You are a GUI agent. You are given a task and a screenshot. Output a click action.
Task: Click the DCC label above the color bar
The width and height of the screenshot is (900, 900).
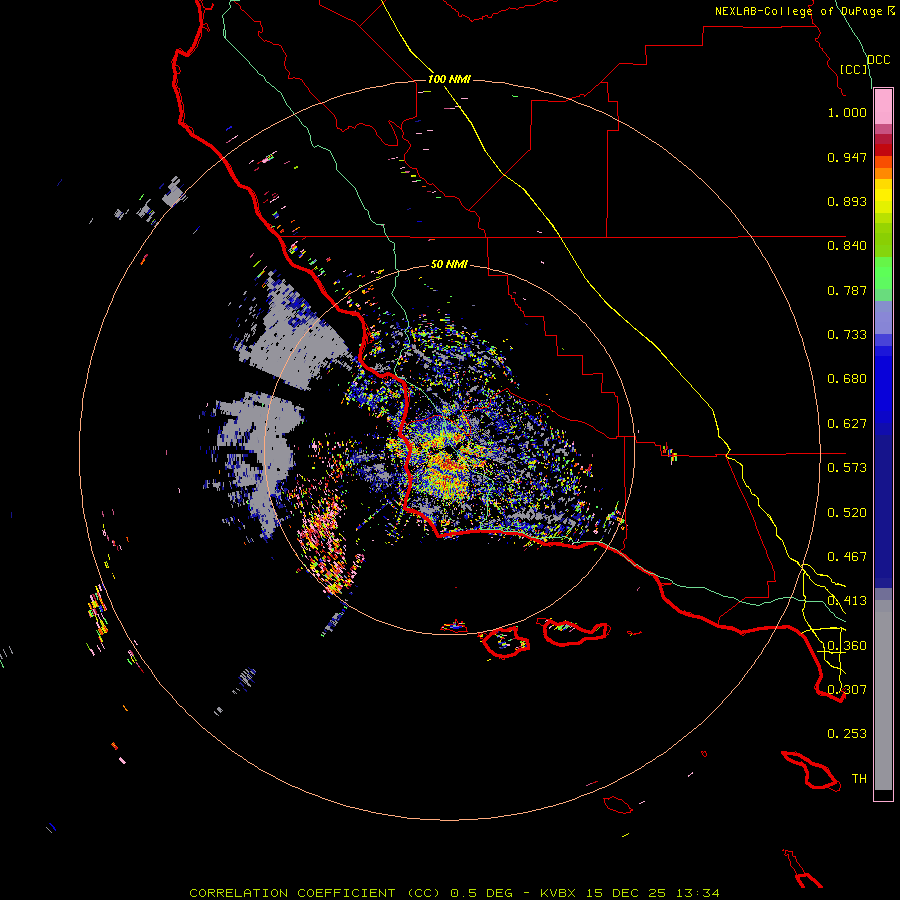tap(879, 60)
